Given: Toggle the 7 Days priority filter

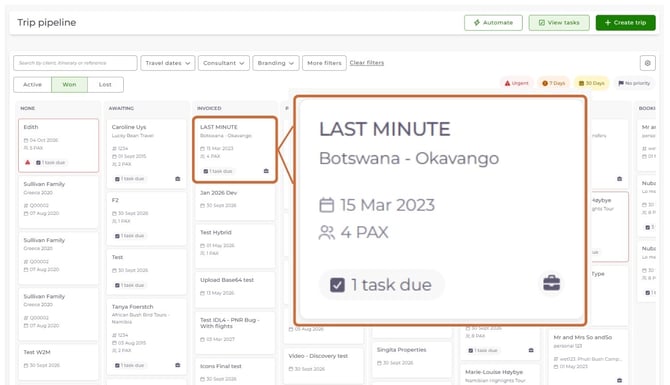Looking at the screenshot, I should click(x=553, y=83).
